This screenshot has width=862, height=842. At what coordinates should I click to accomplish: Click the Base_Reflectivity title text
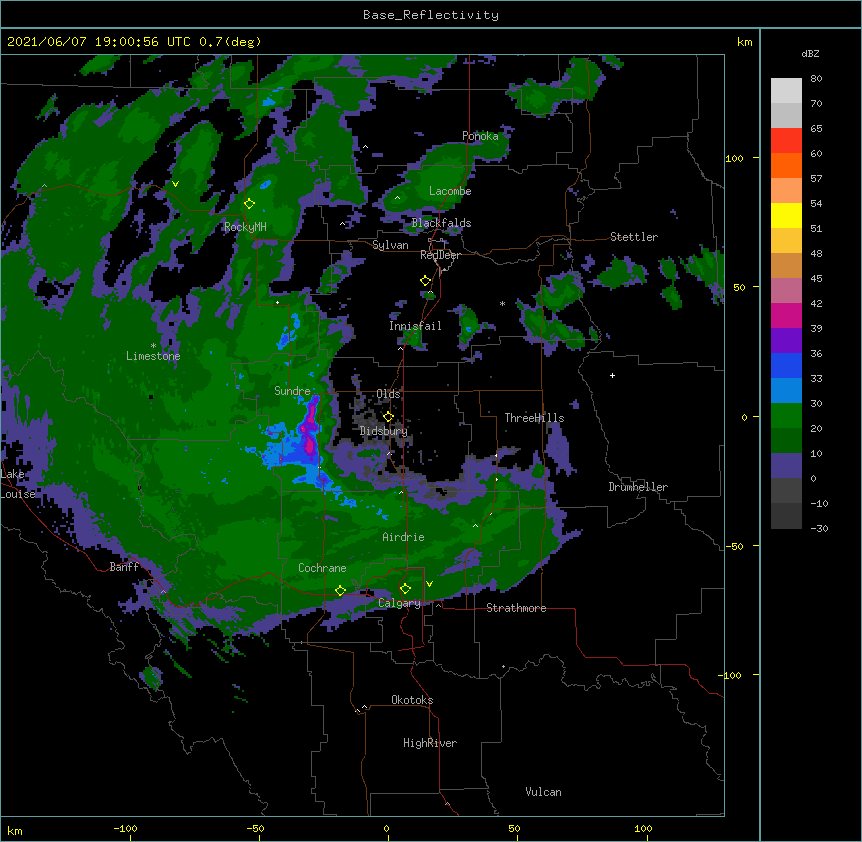pyautogui.click(x=431, y=15)
